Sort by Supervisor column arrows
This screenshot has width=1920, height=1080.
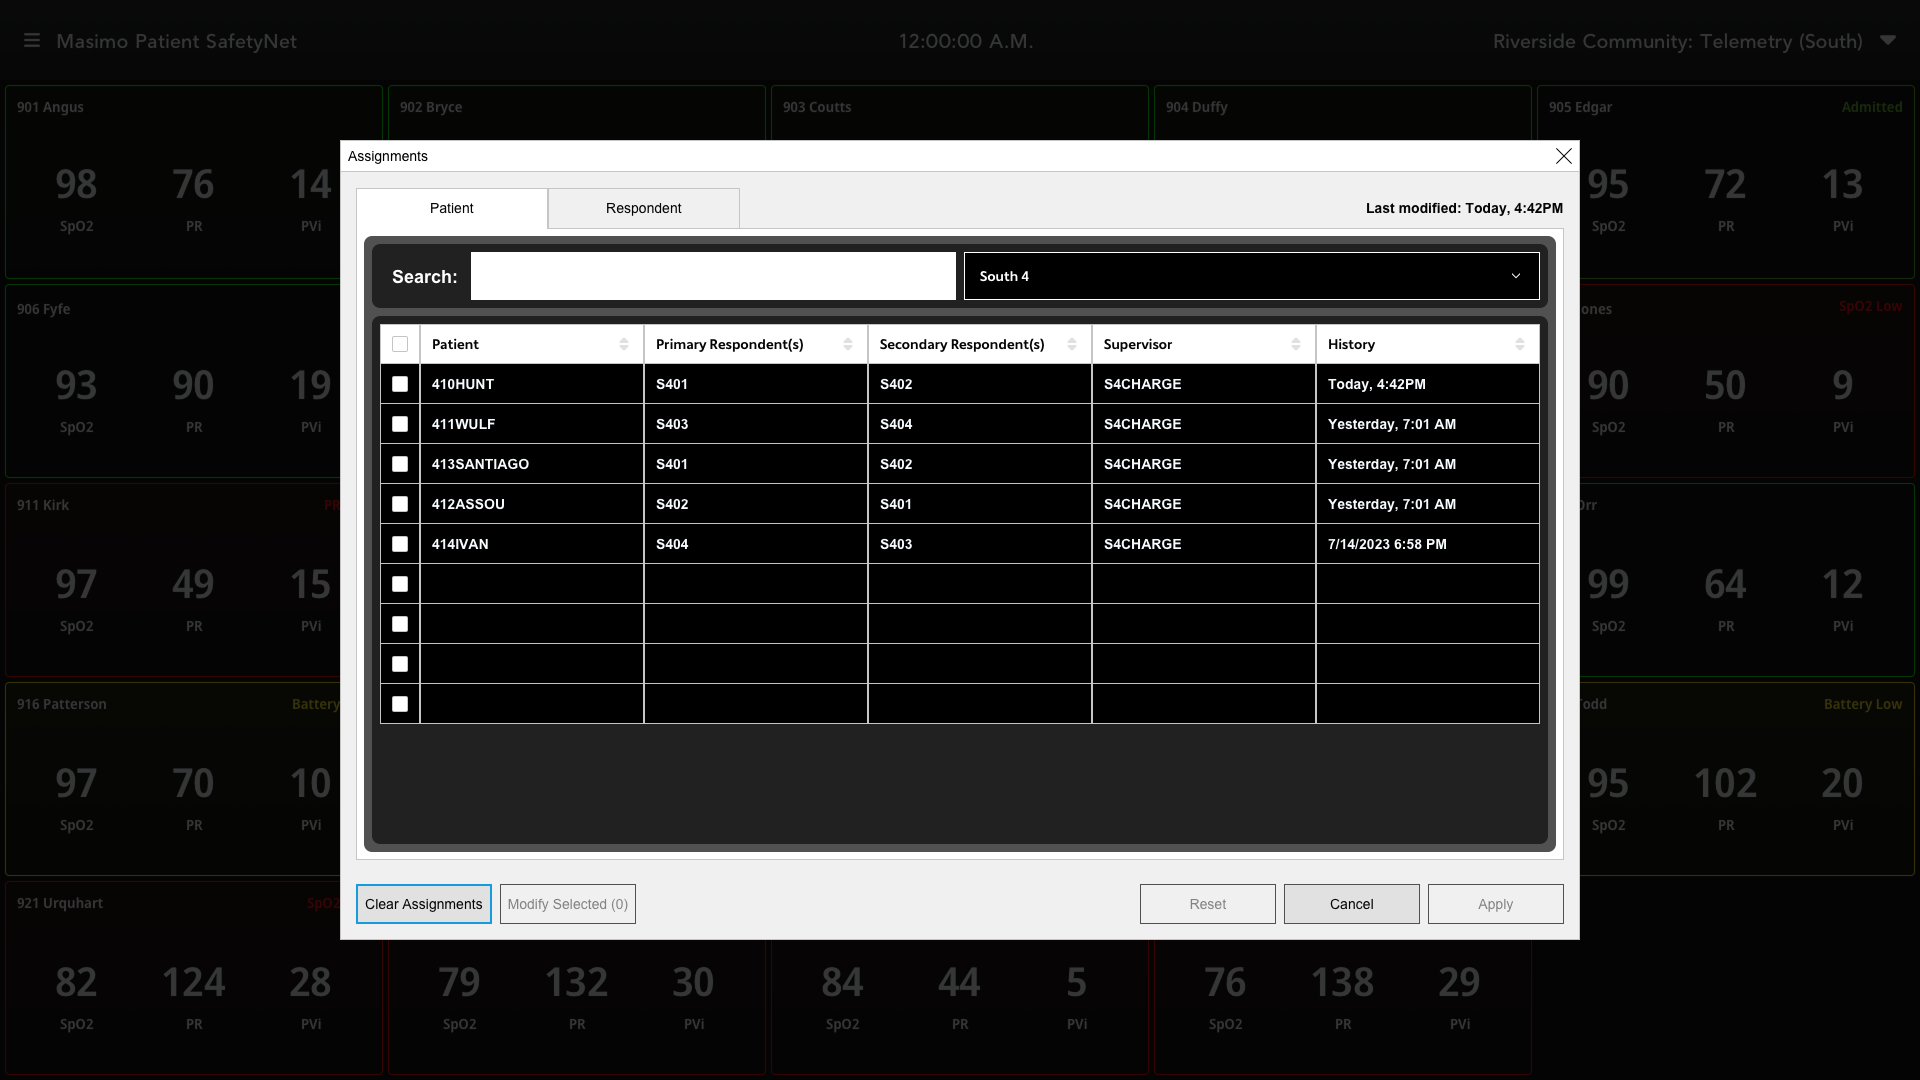click(1296, 344)
